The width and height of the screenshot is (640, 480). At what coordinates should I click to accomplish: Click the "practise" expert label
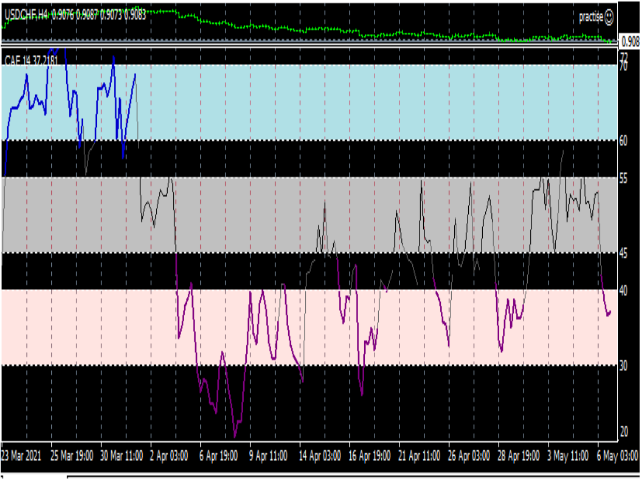tap(591, 18)
